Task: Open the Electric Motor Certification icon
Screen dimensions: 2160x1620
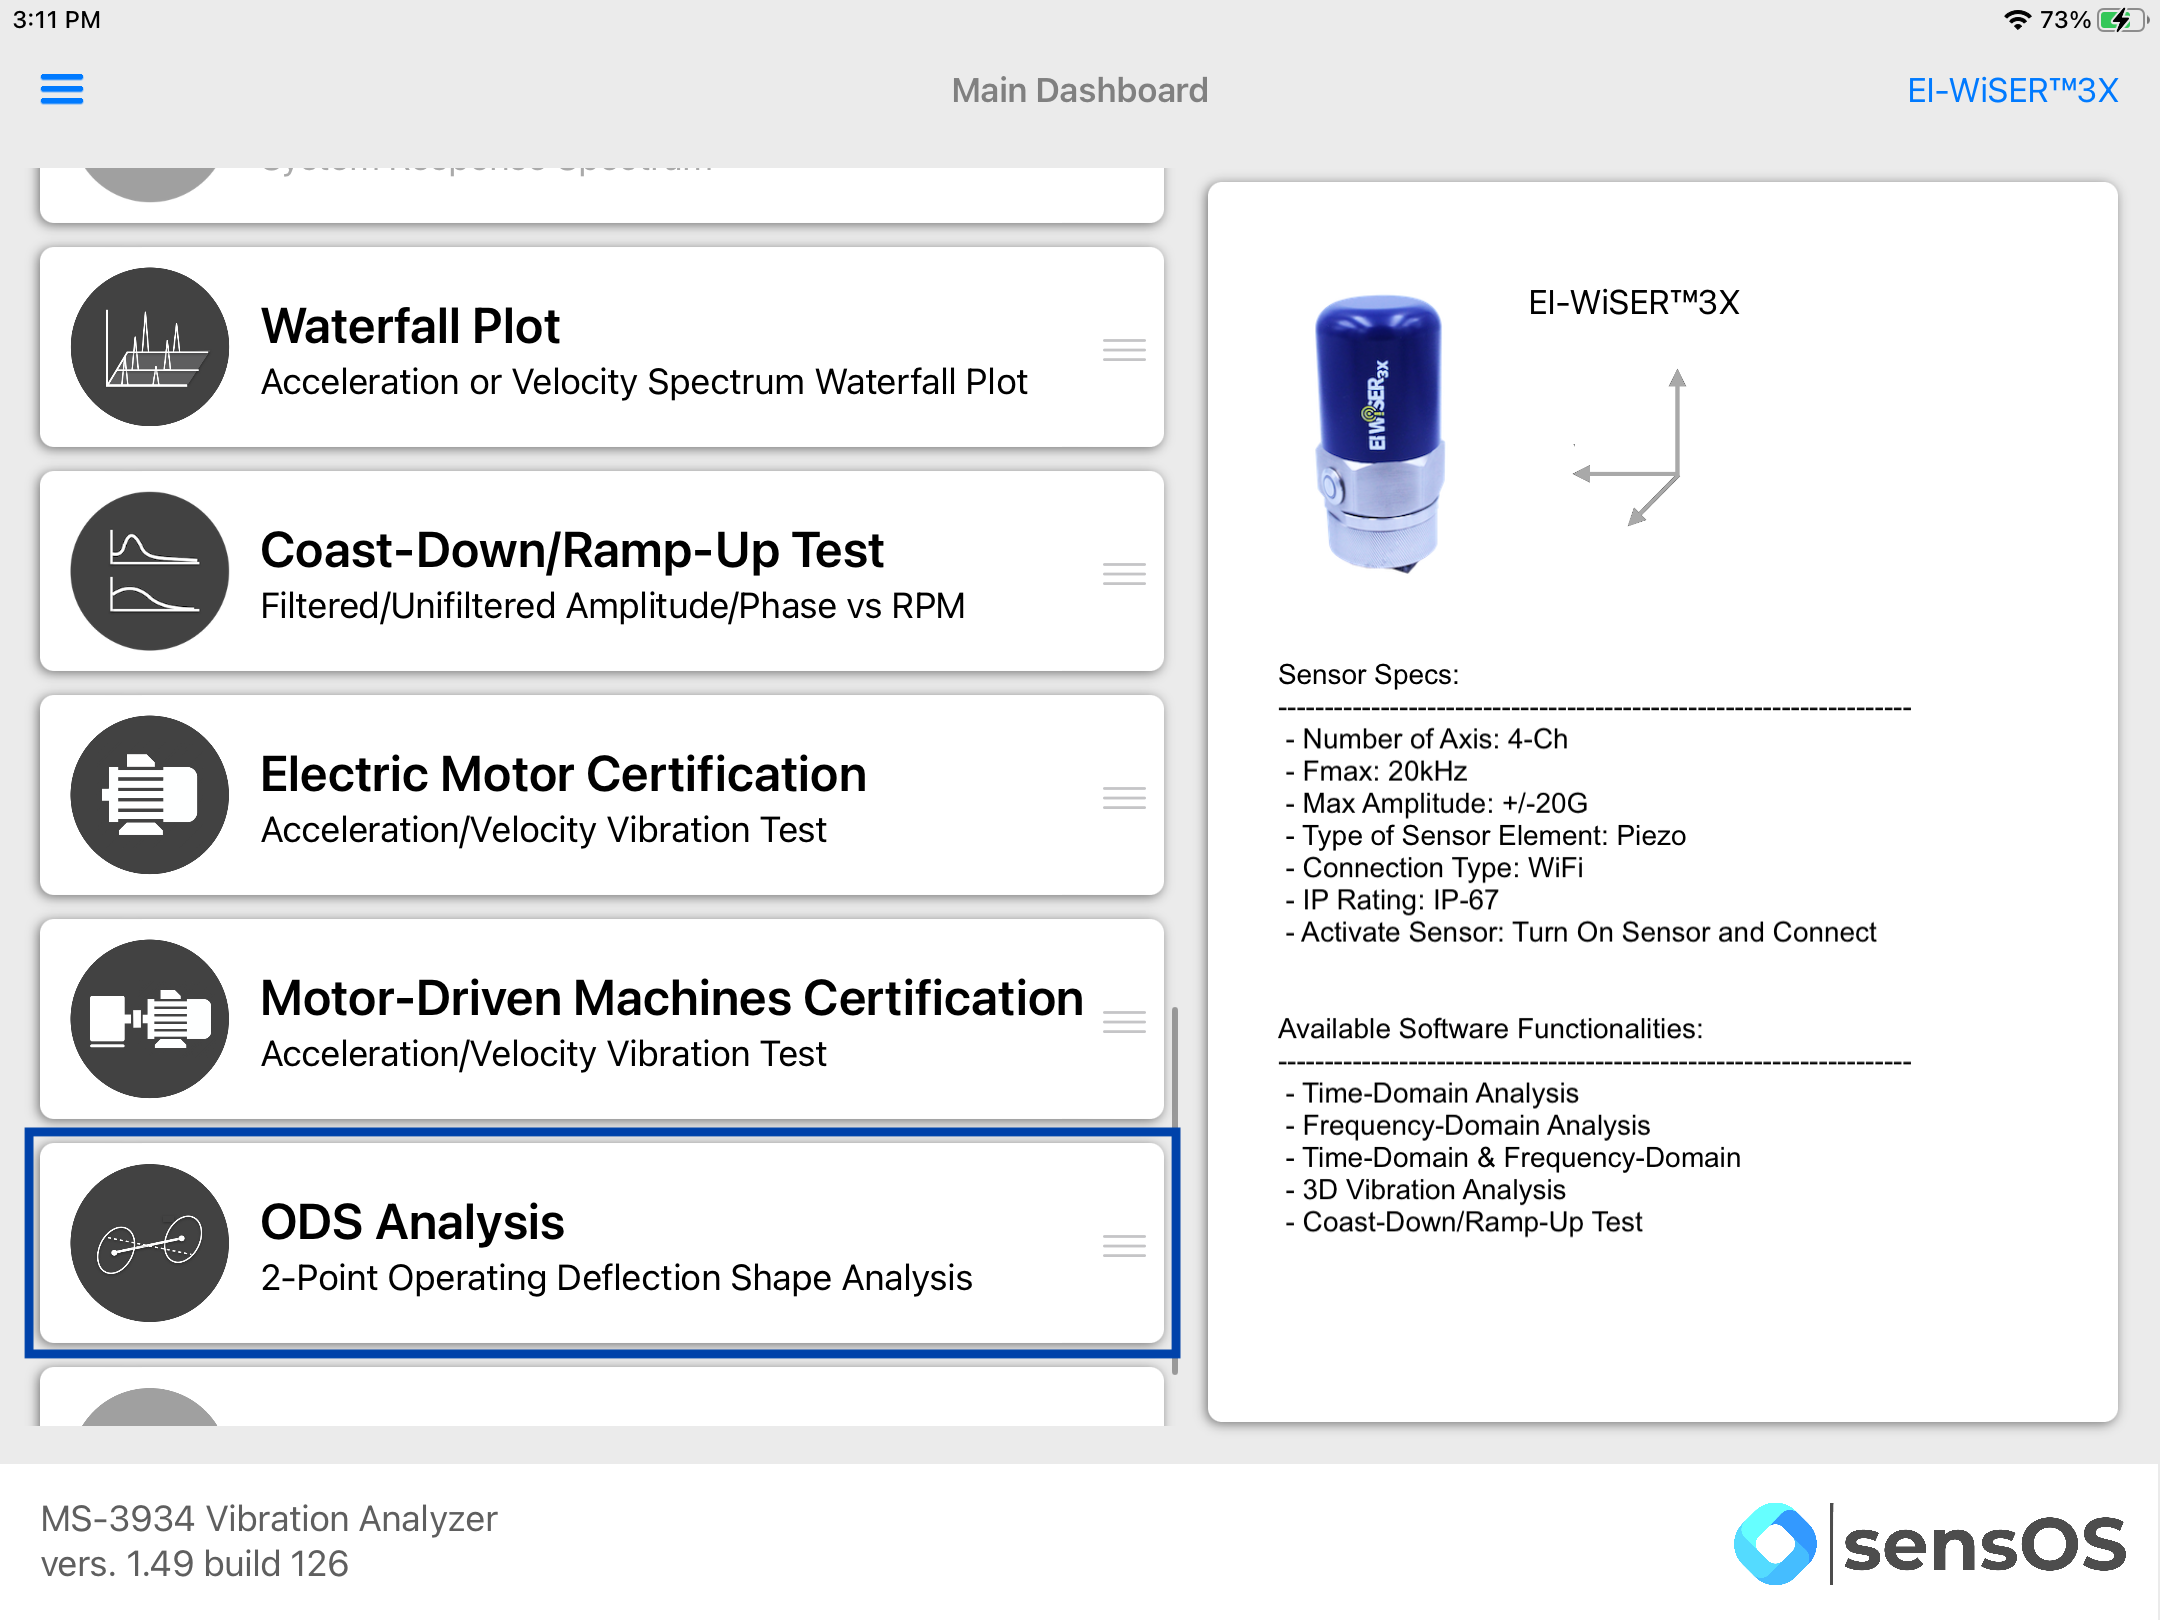Action: [x=150, y=795]
